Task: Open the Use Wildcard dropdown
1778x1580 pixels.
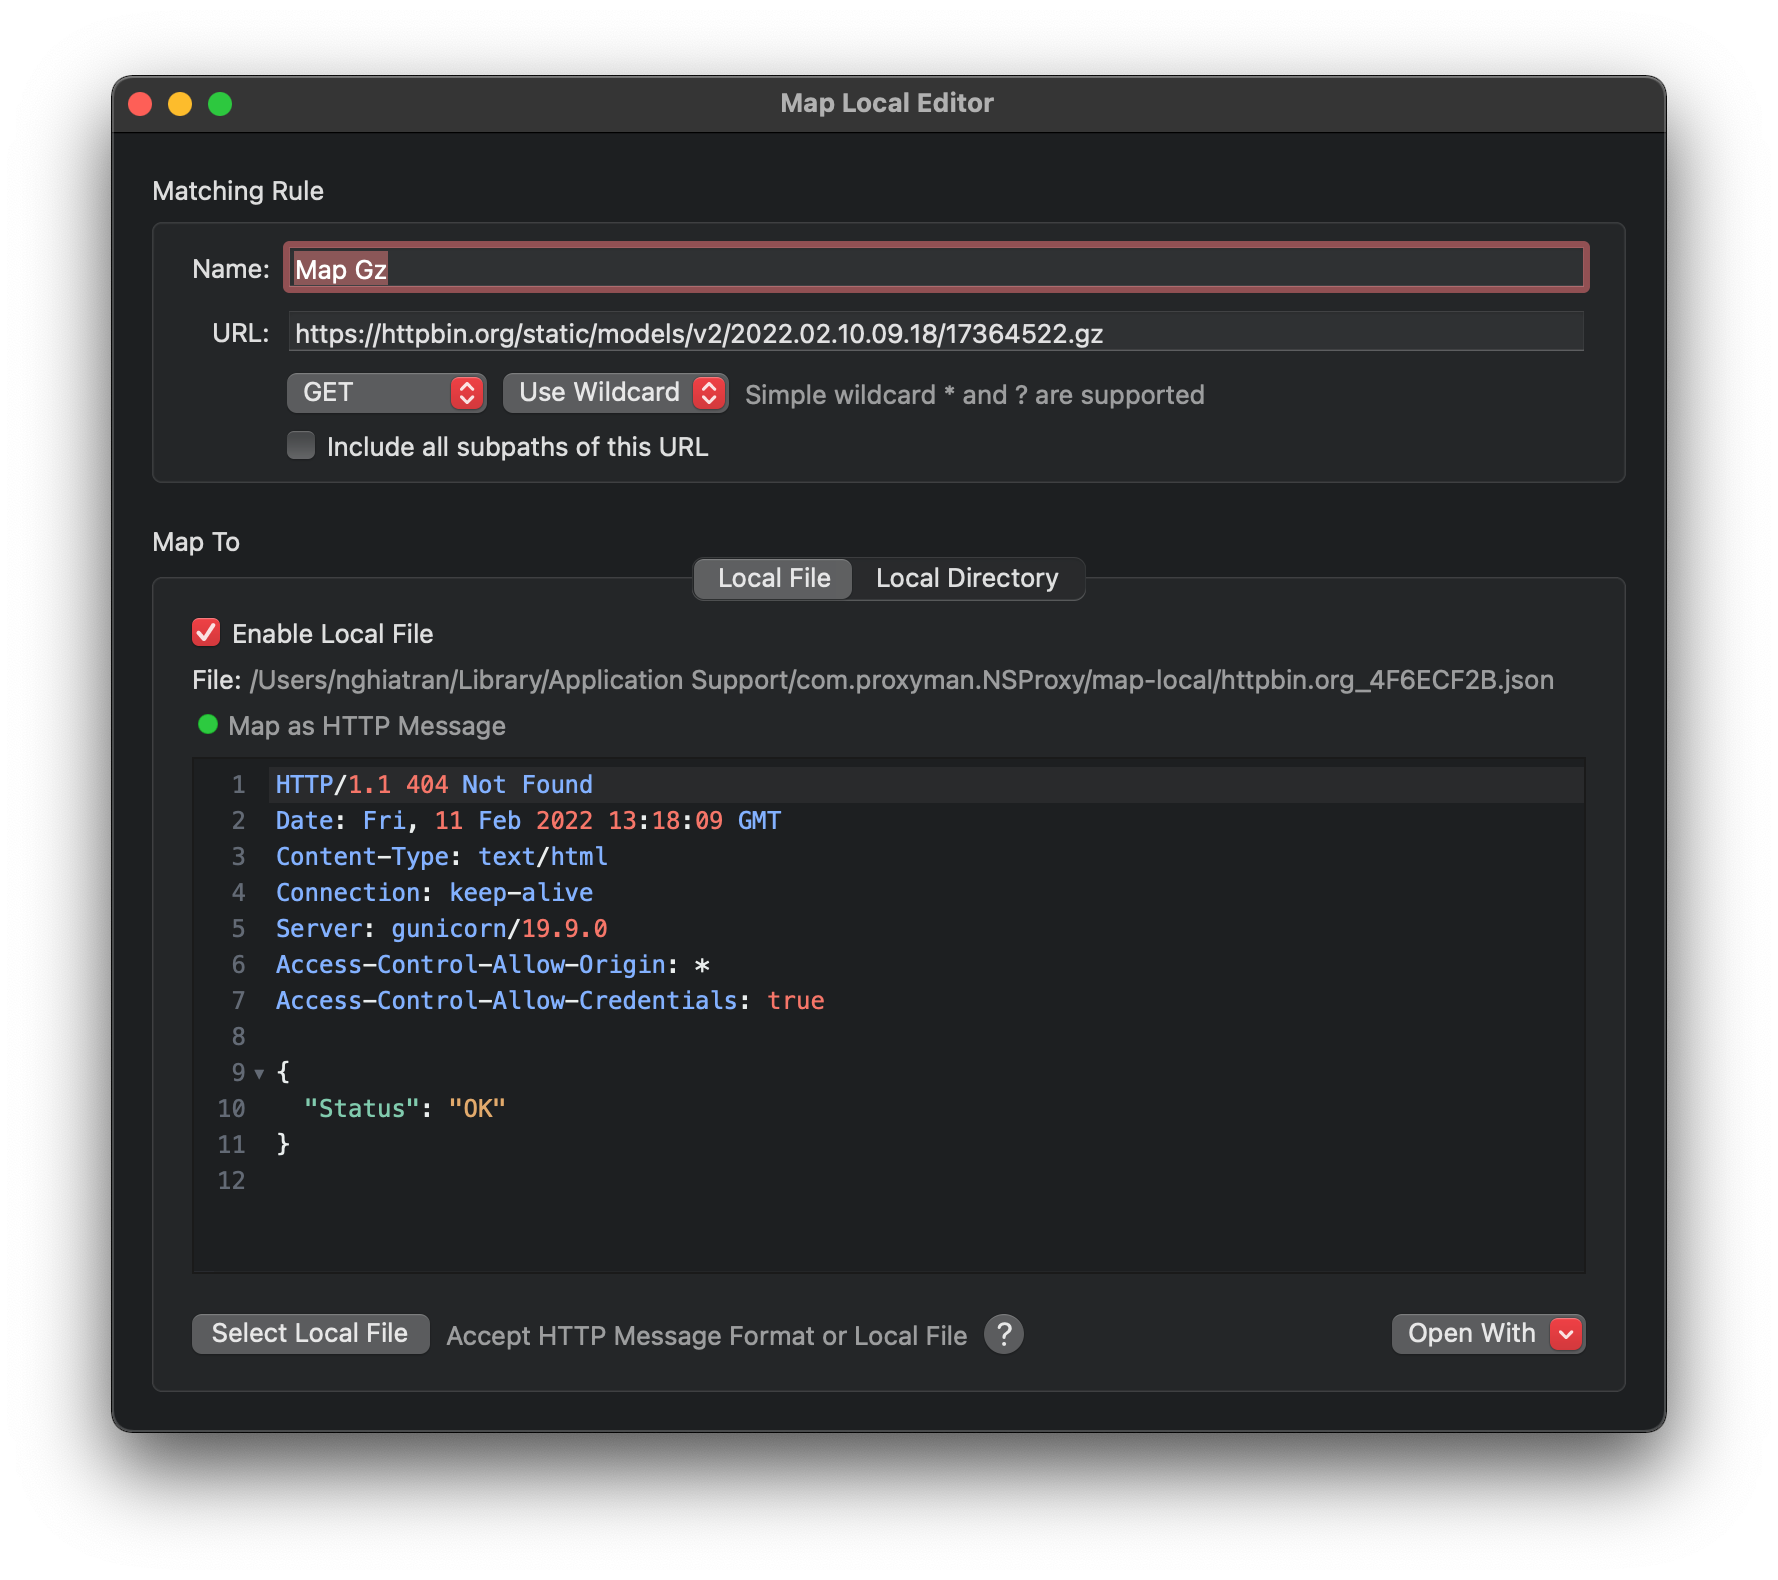Action: point(615,393)
